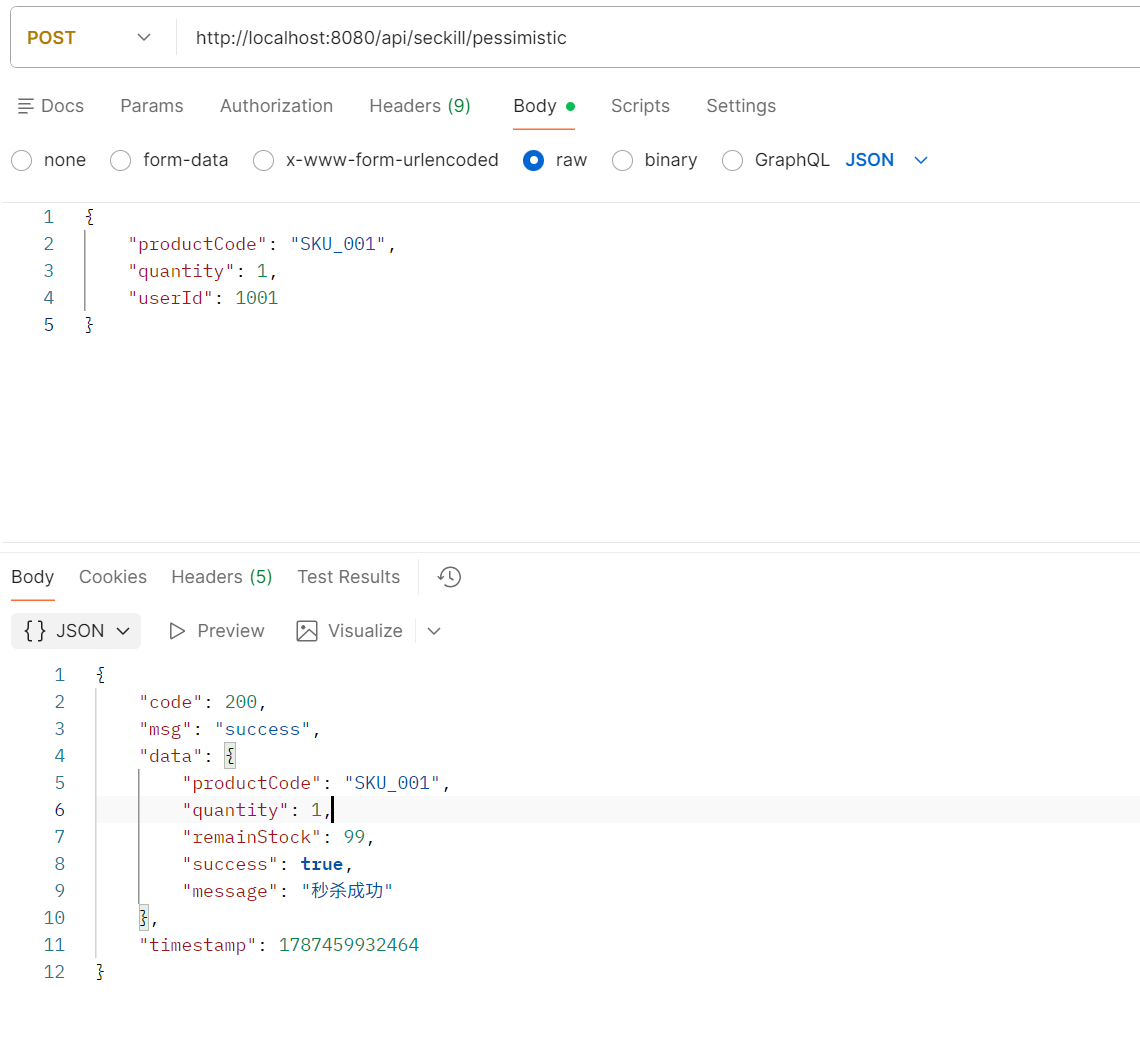1140x1043 pixels.
Task: Click the Docs list icon
Action: click(25, 106)
